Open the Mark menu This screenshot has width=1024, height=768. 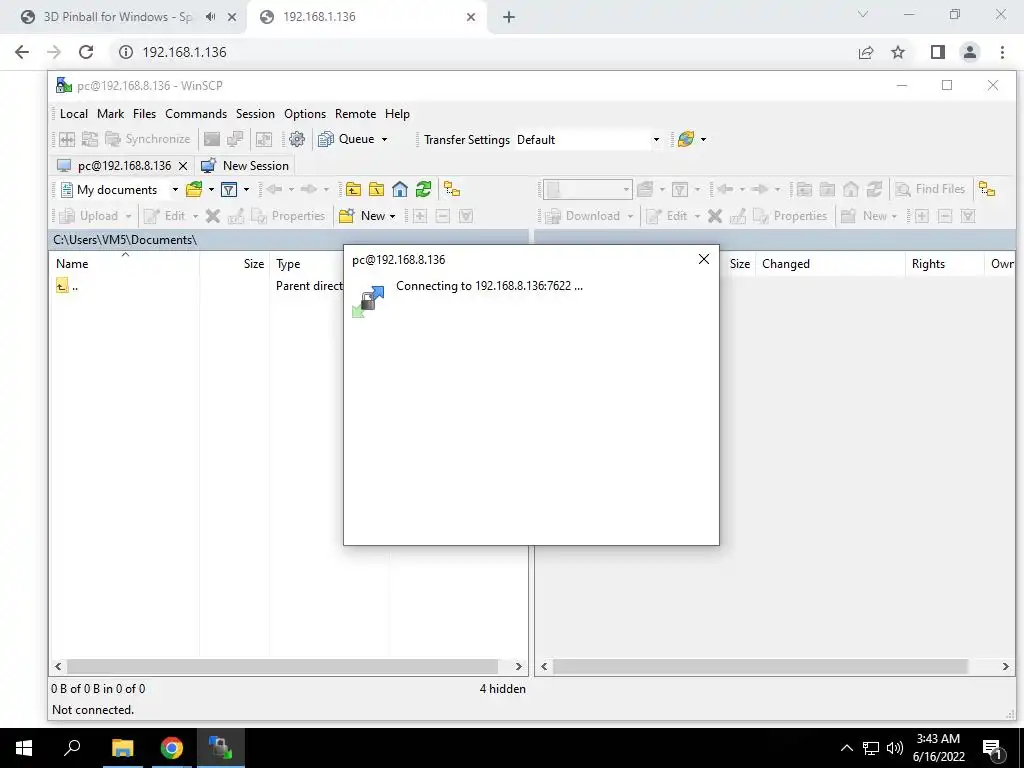pos(110,114)
